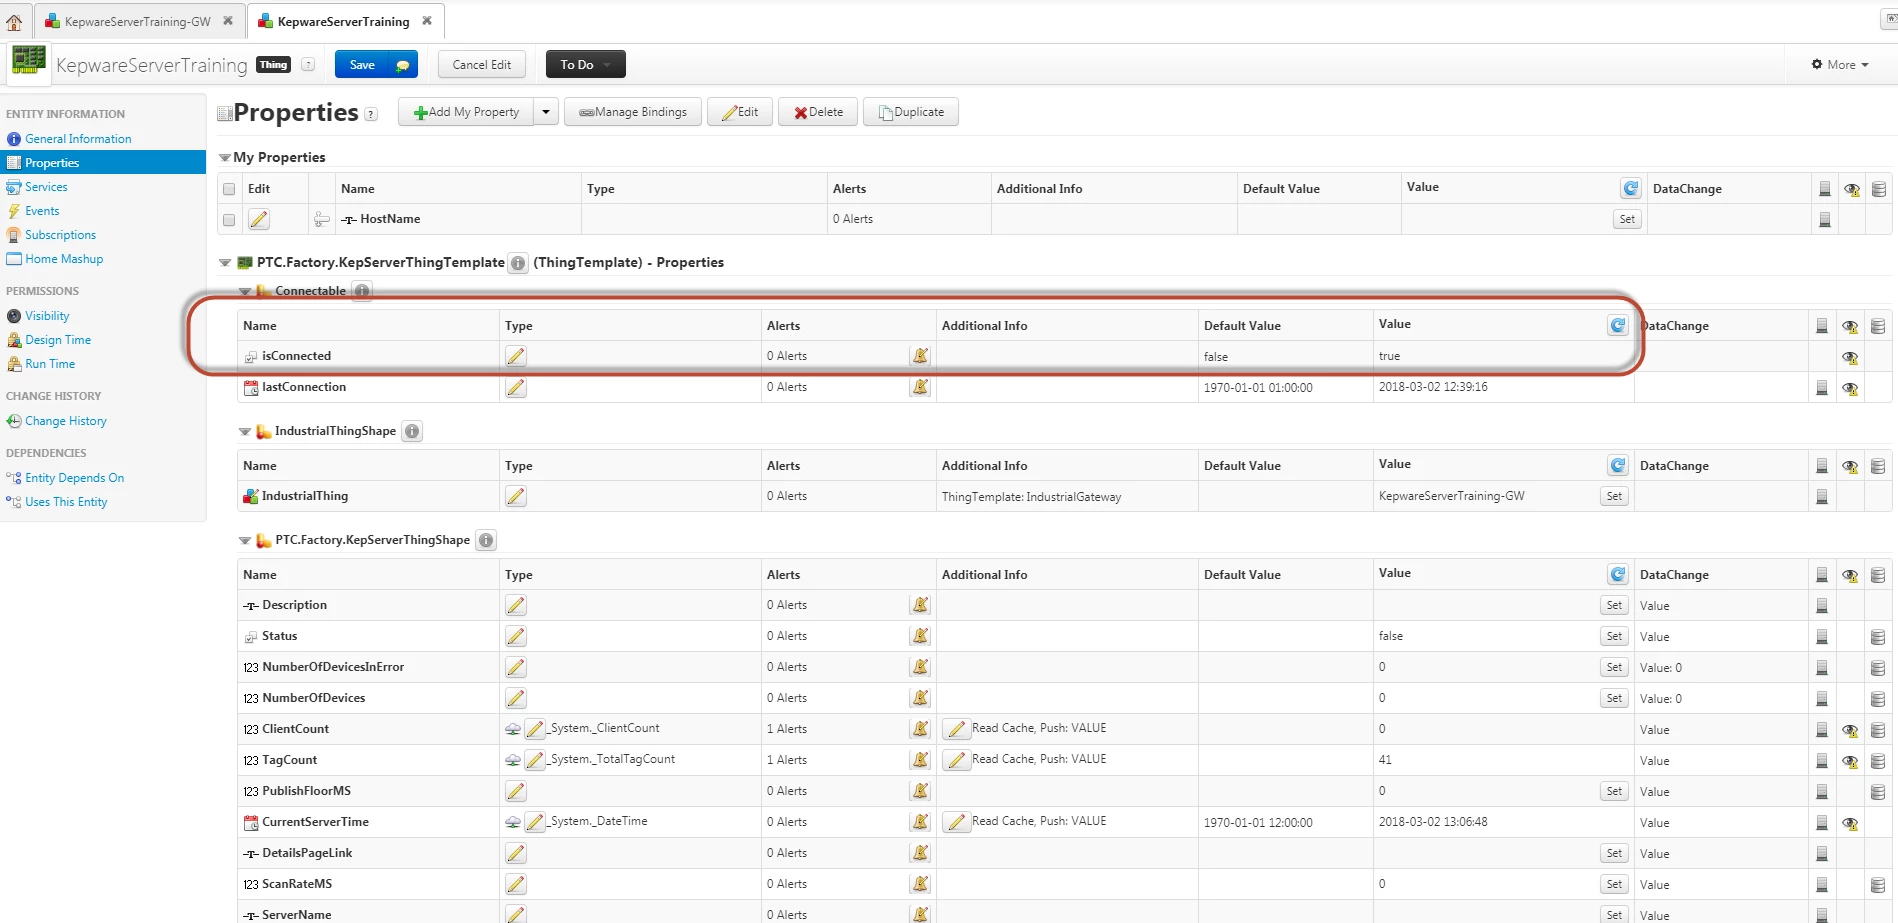Open Uses This Entity link
Screen dimensions: 1898x923
point(66,502)
